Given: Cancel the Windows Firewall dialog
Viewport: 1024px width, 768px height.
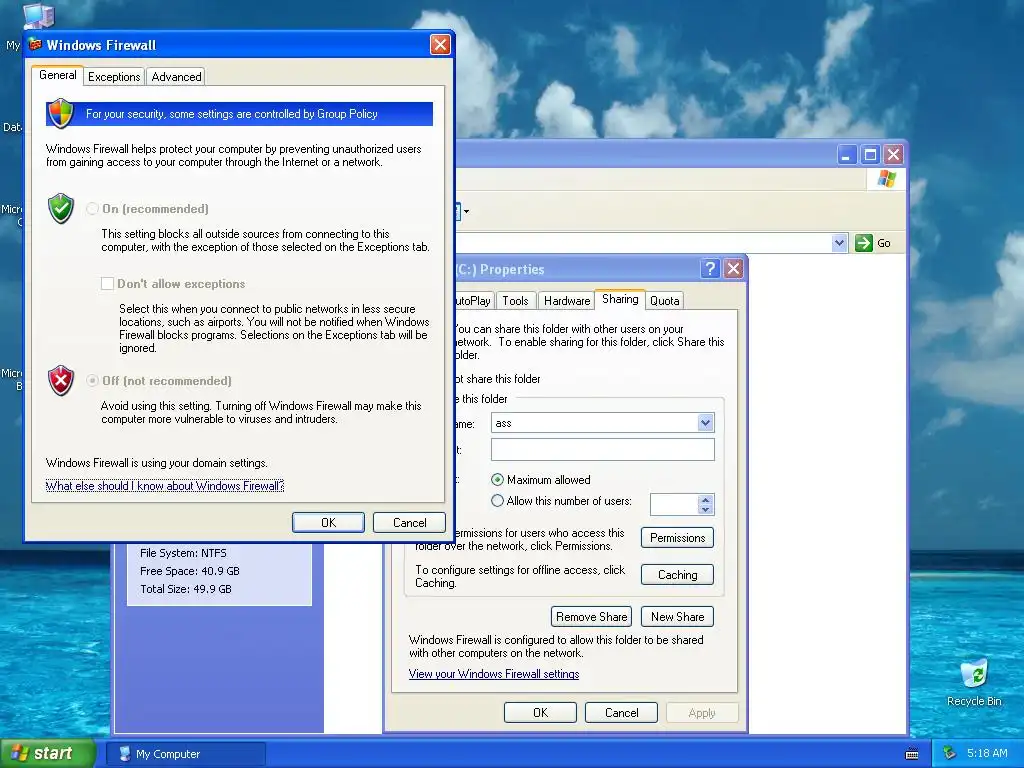Looking at the screenshot, I should point(409,522).
